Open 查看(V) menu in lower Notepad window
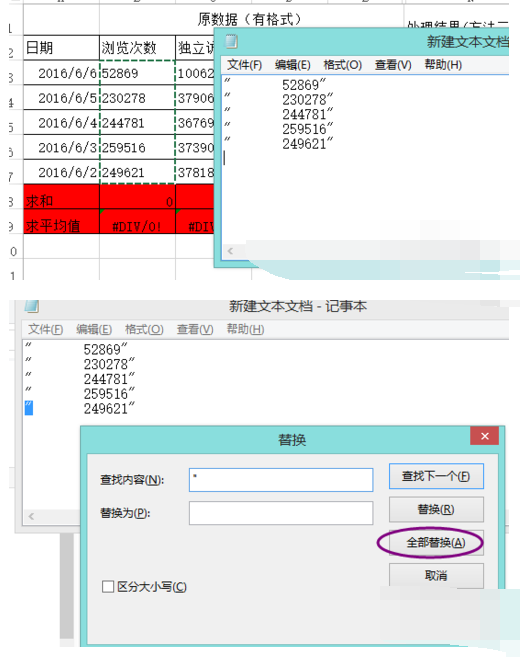This screenshot has height=657, width=522. 195,329
